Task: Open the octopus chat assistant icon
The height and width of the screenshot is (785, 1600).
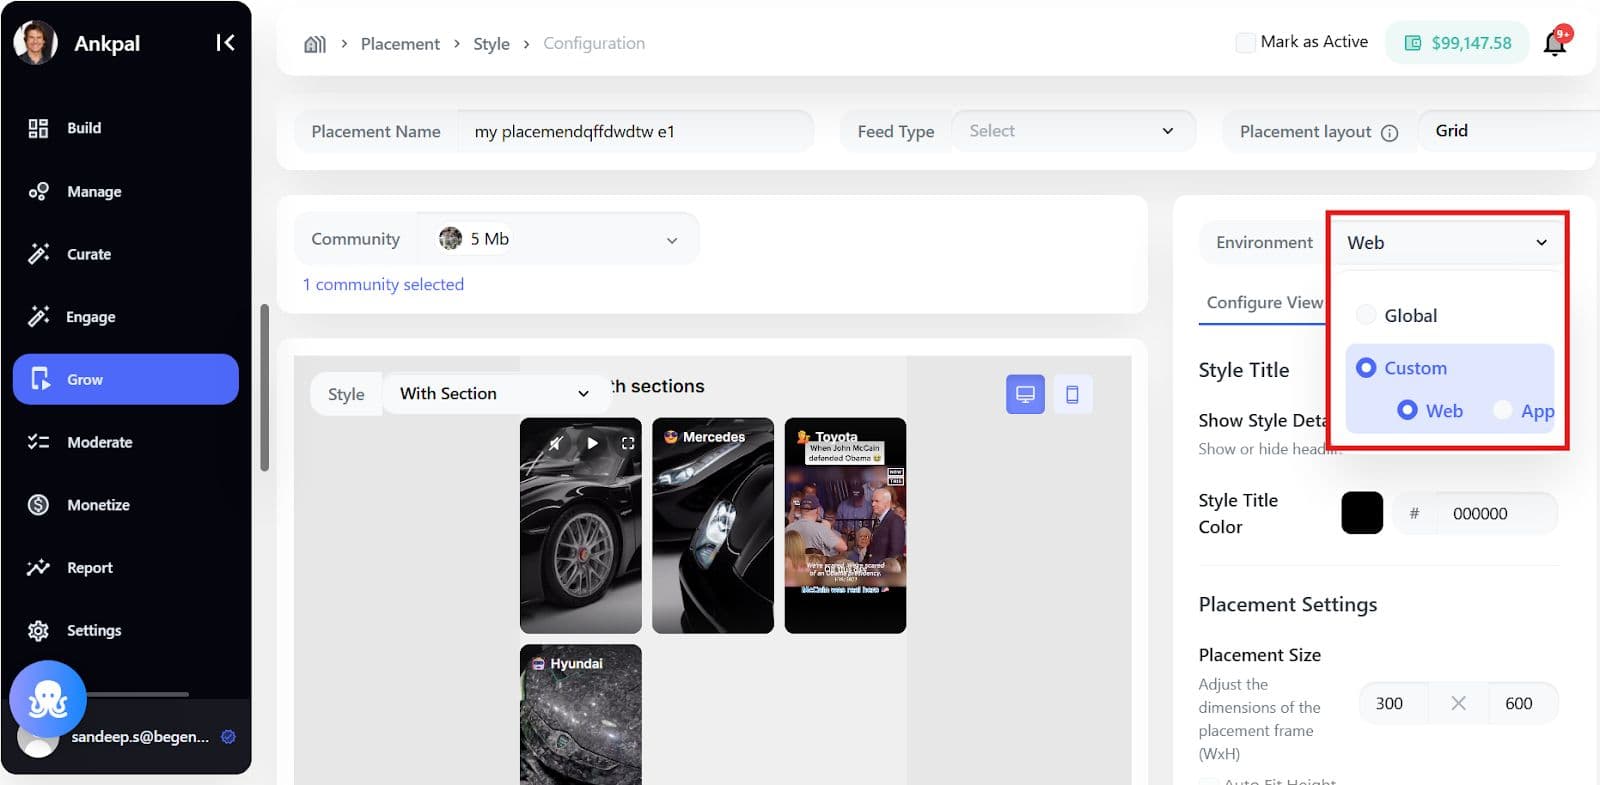Action: pos(47,699)
